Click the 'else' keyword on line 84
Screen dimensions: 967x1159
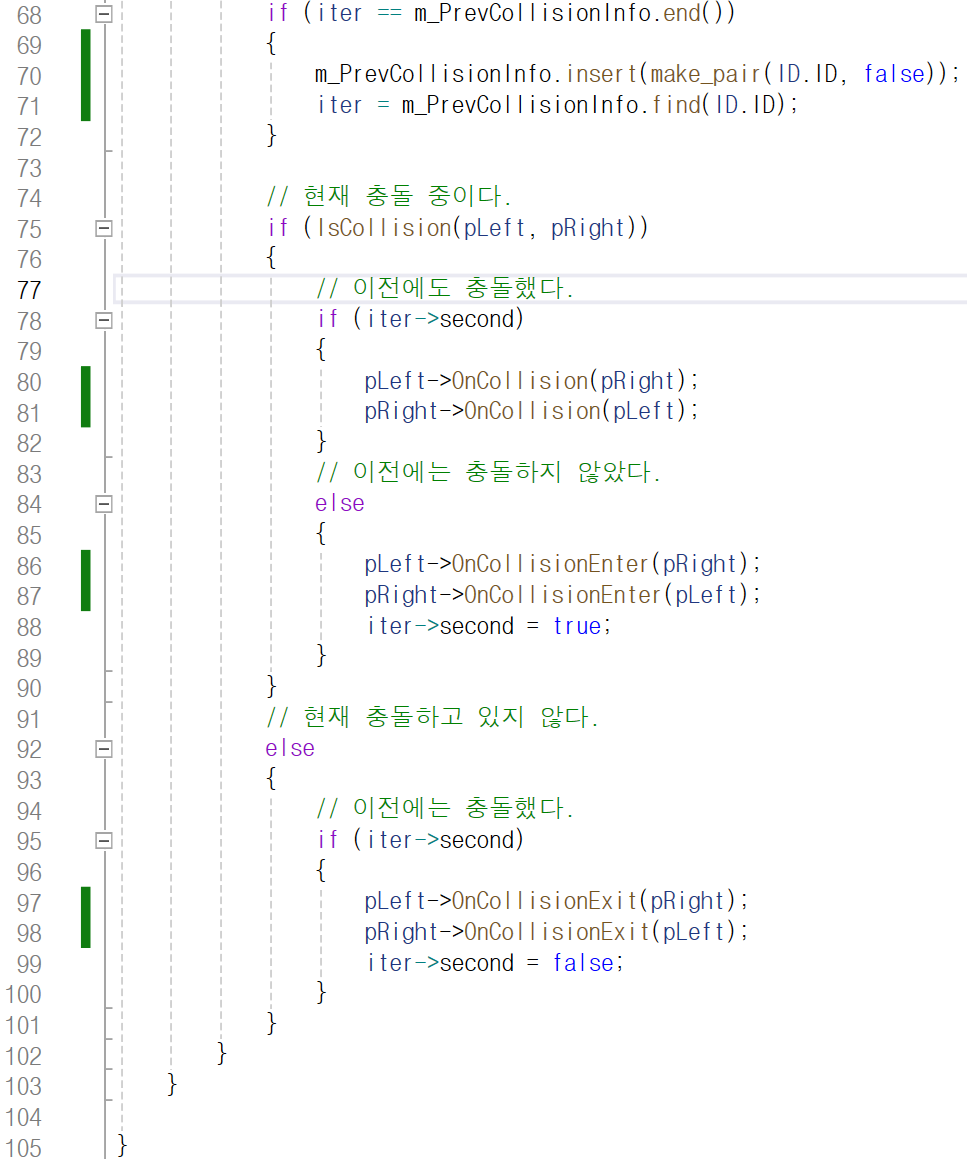click(339, 503)
